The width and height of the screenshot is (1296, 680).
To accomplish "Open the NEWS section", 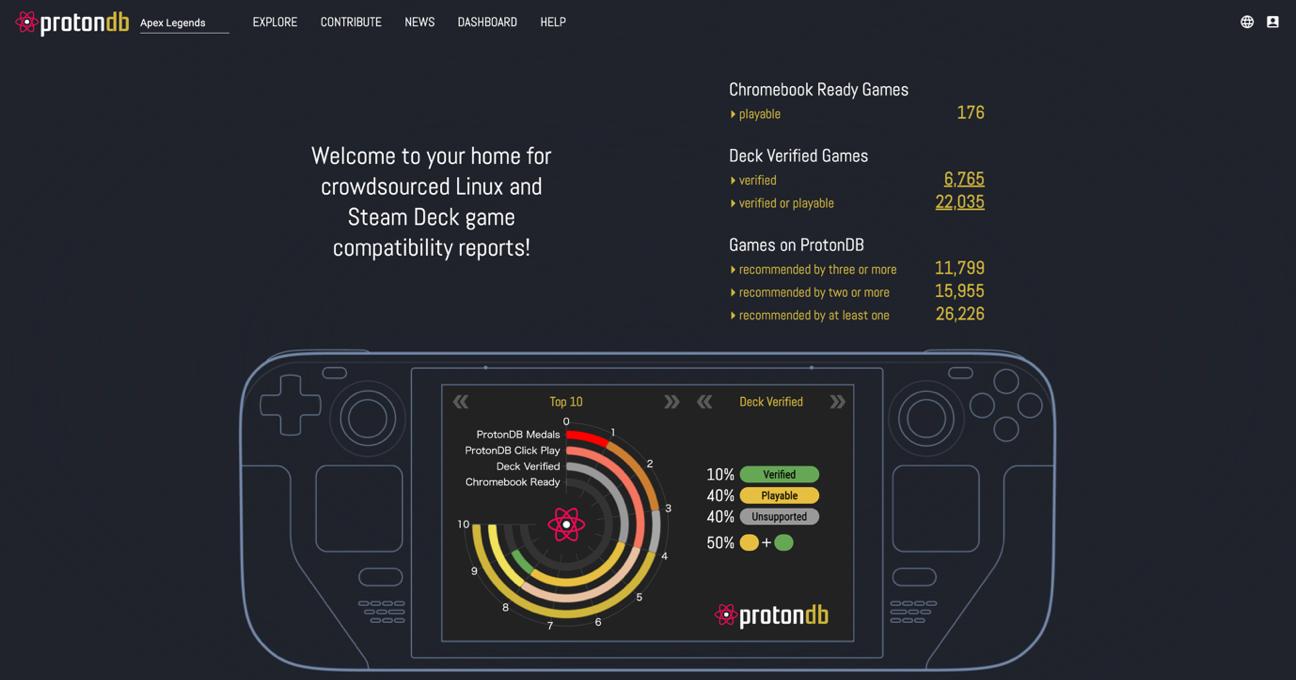I will point(419,21).
